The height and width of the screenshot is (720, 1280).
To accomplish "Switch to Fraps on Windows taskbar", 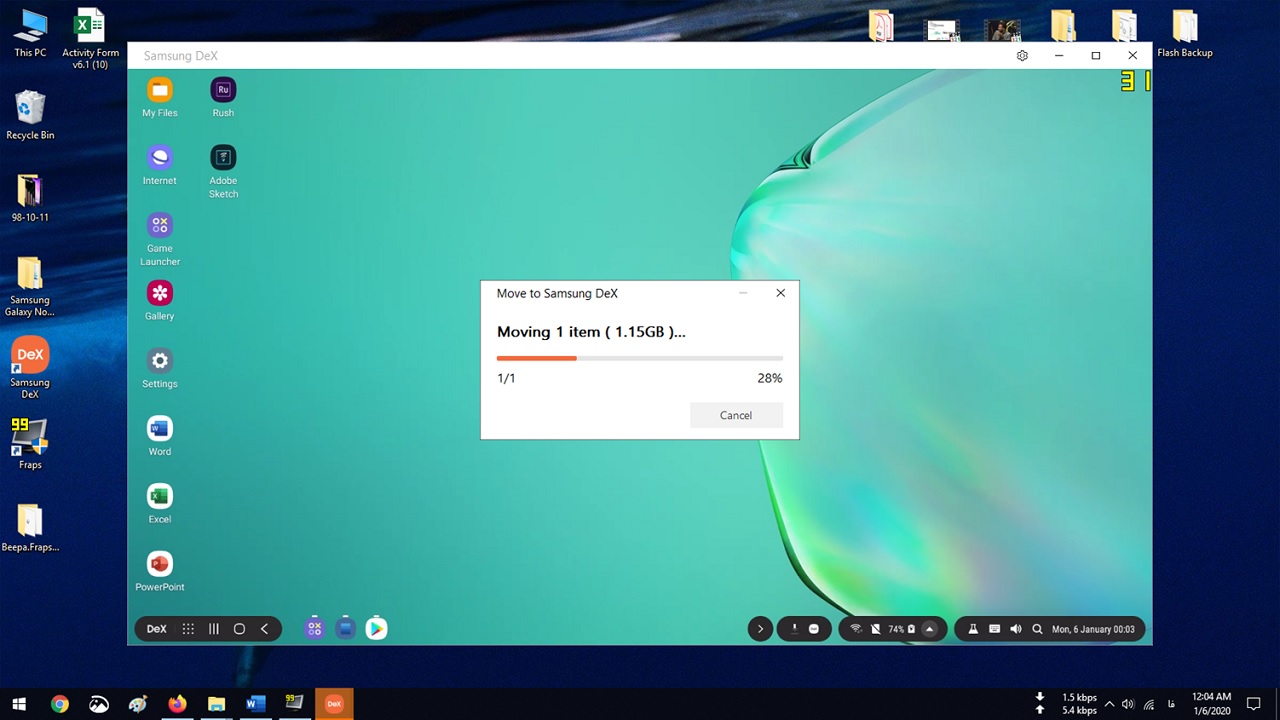I will [x=294, y=704].
